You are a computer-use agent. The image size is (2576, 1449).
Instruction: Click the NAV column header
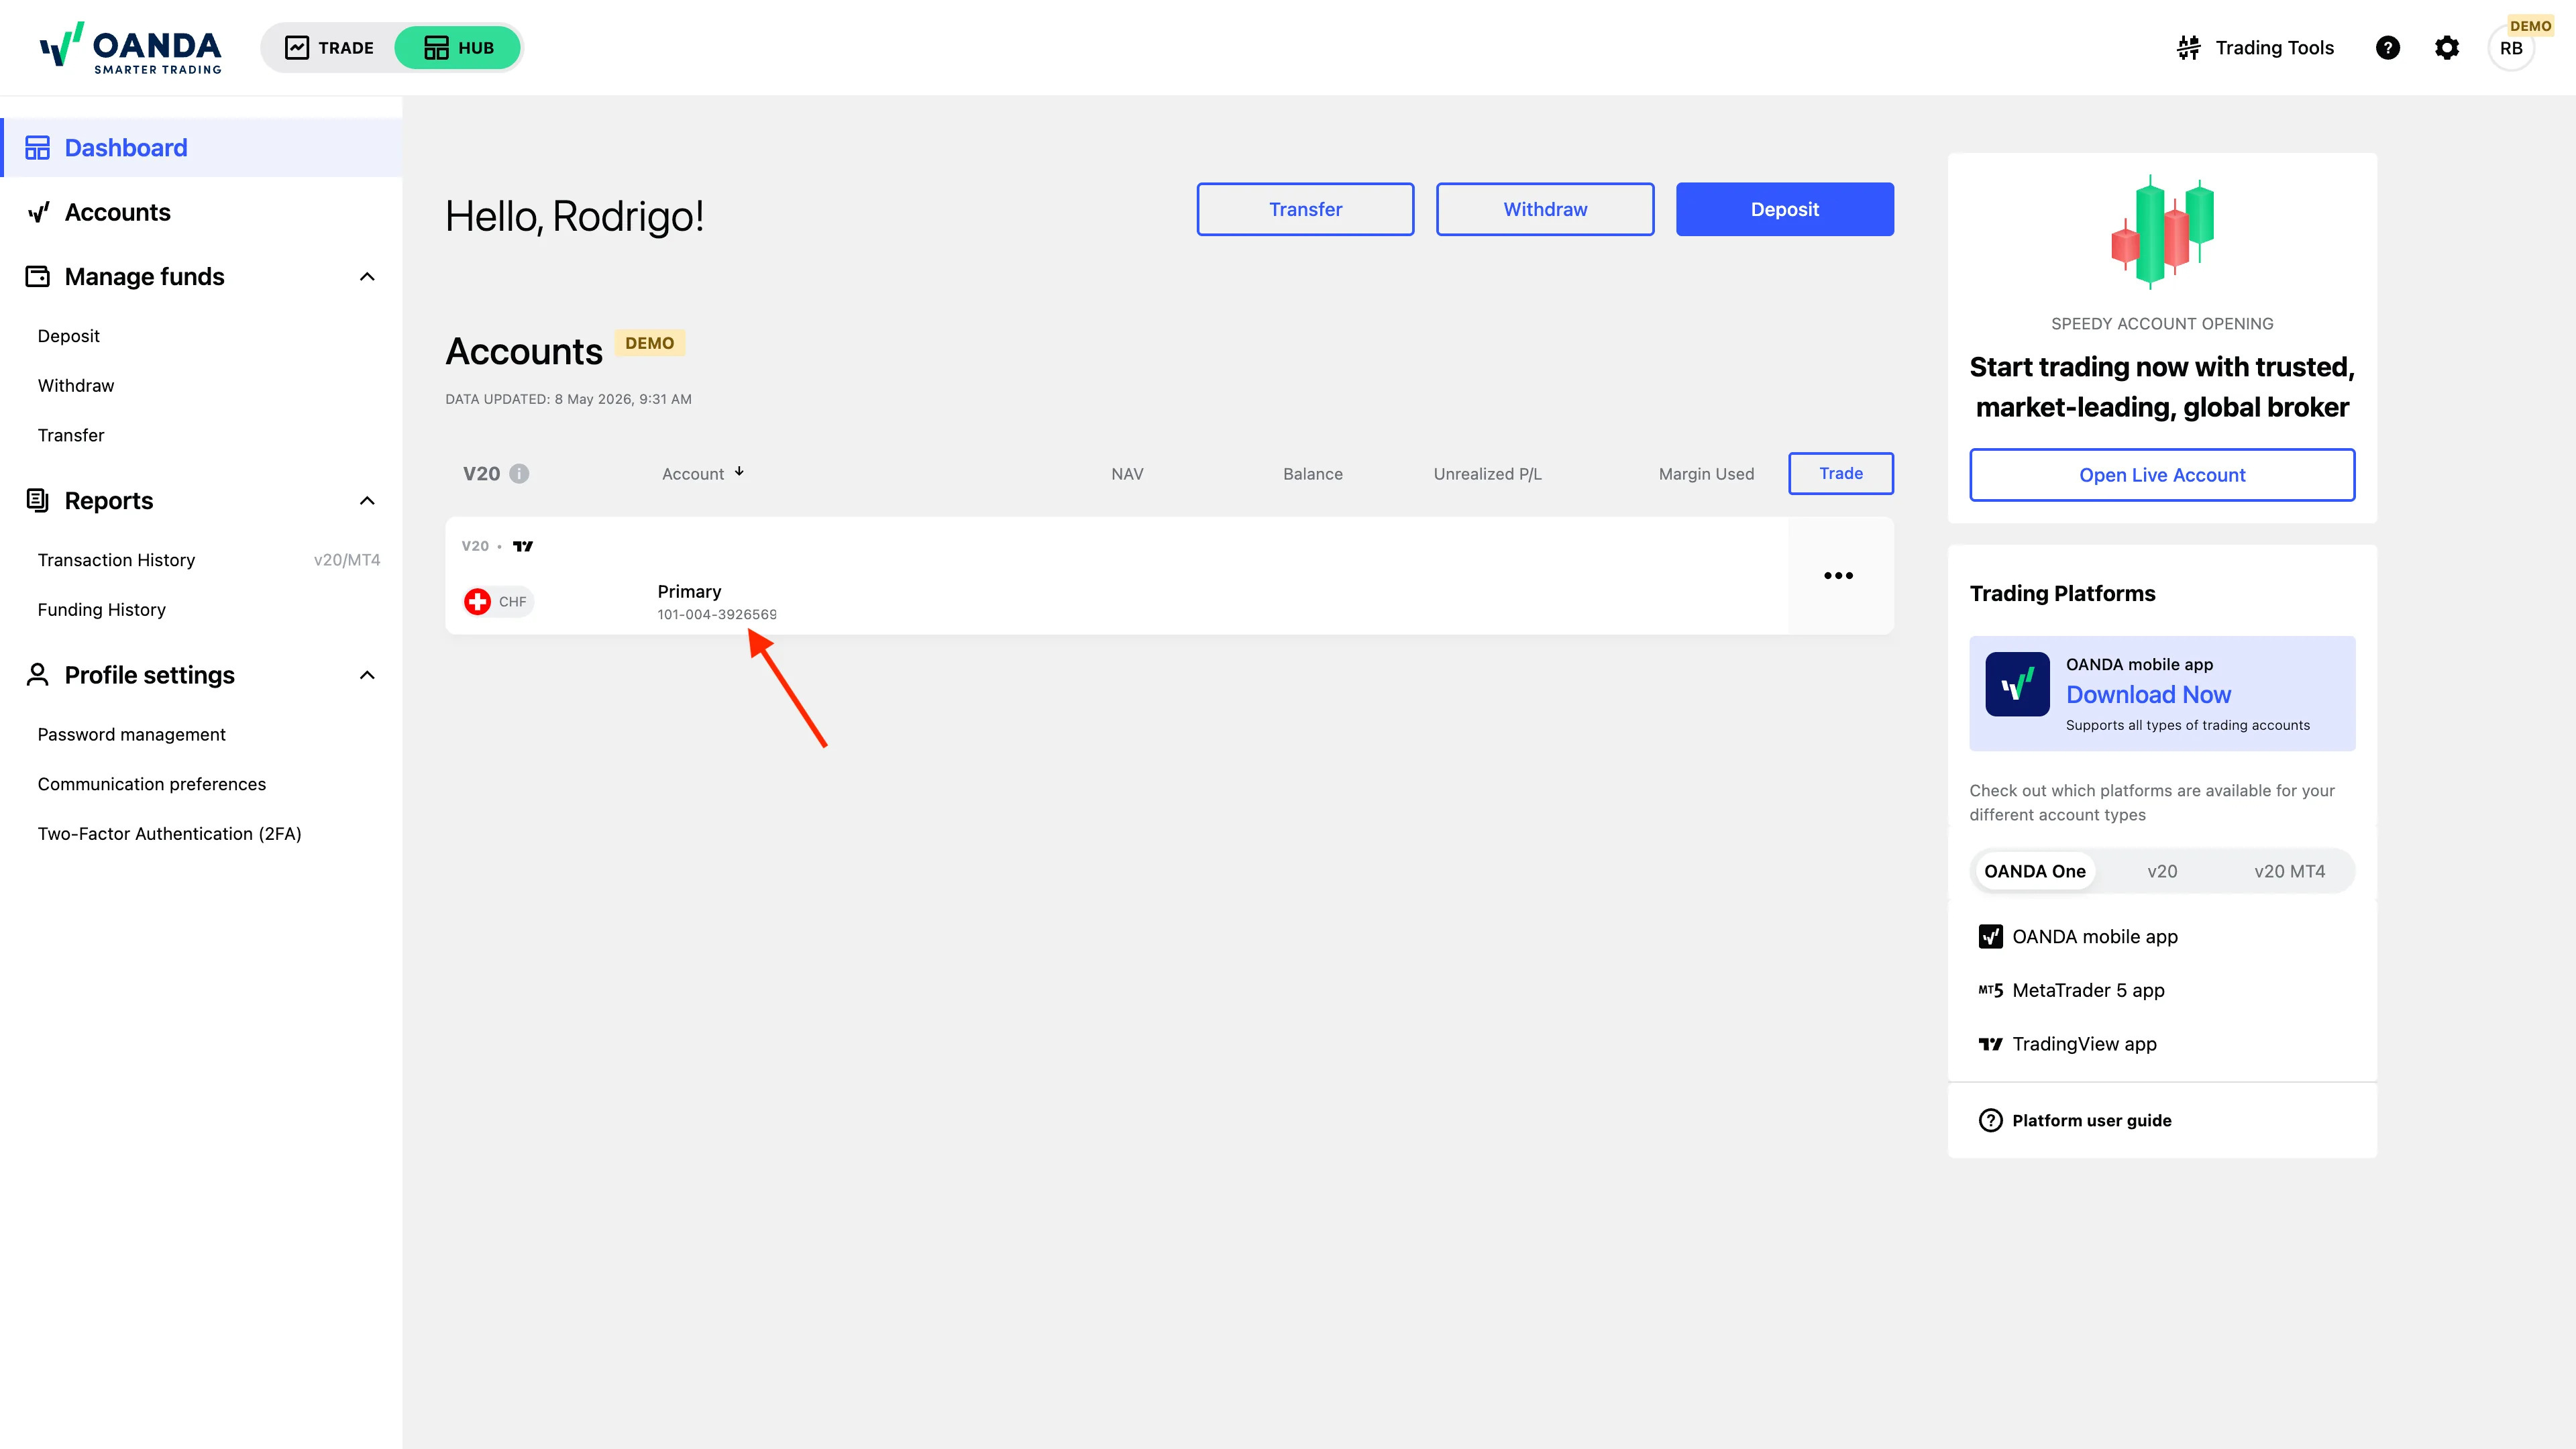tap(1127, 474)
